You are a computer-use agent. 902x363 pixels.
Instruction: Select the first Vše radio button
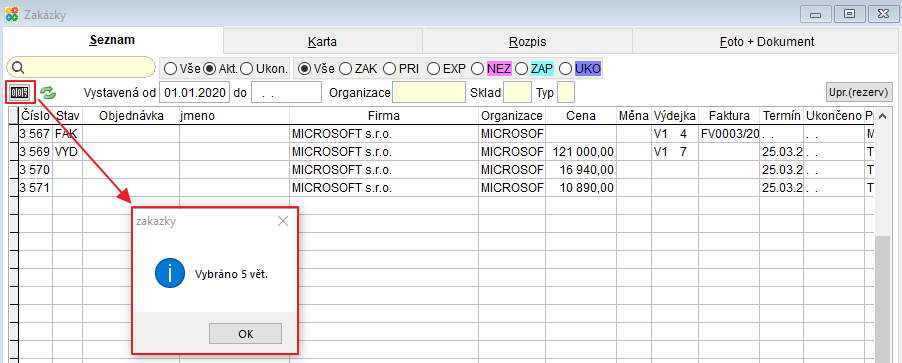tap(170, 69)
